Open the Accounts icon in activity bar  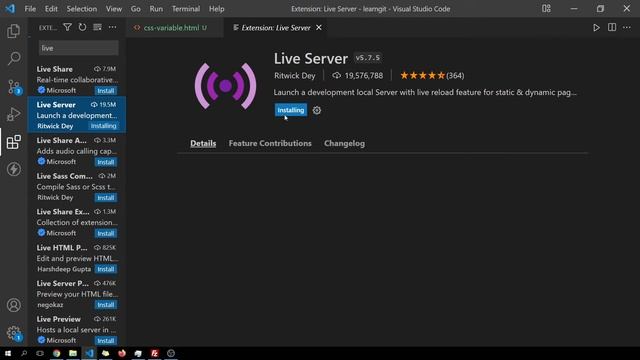(13, 305)
